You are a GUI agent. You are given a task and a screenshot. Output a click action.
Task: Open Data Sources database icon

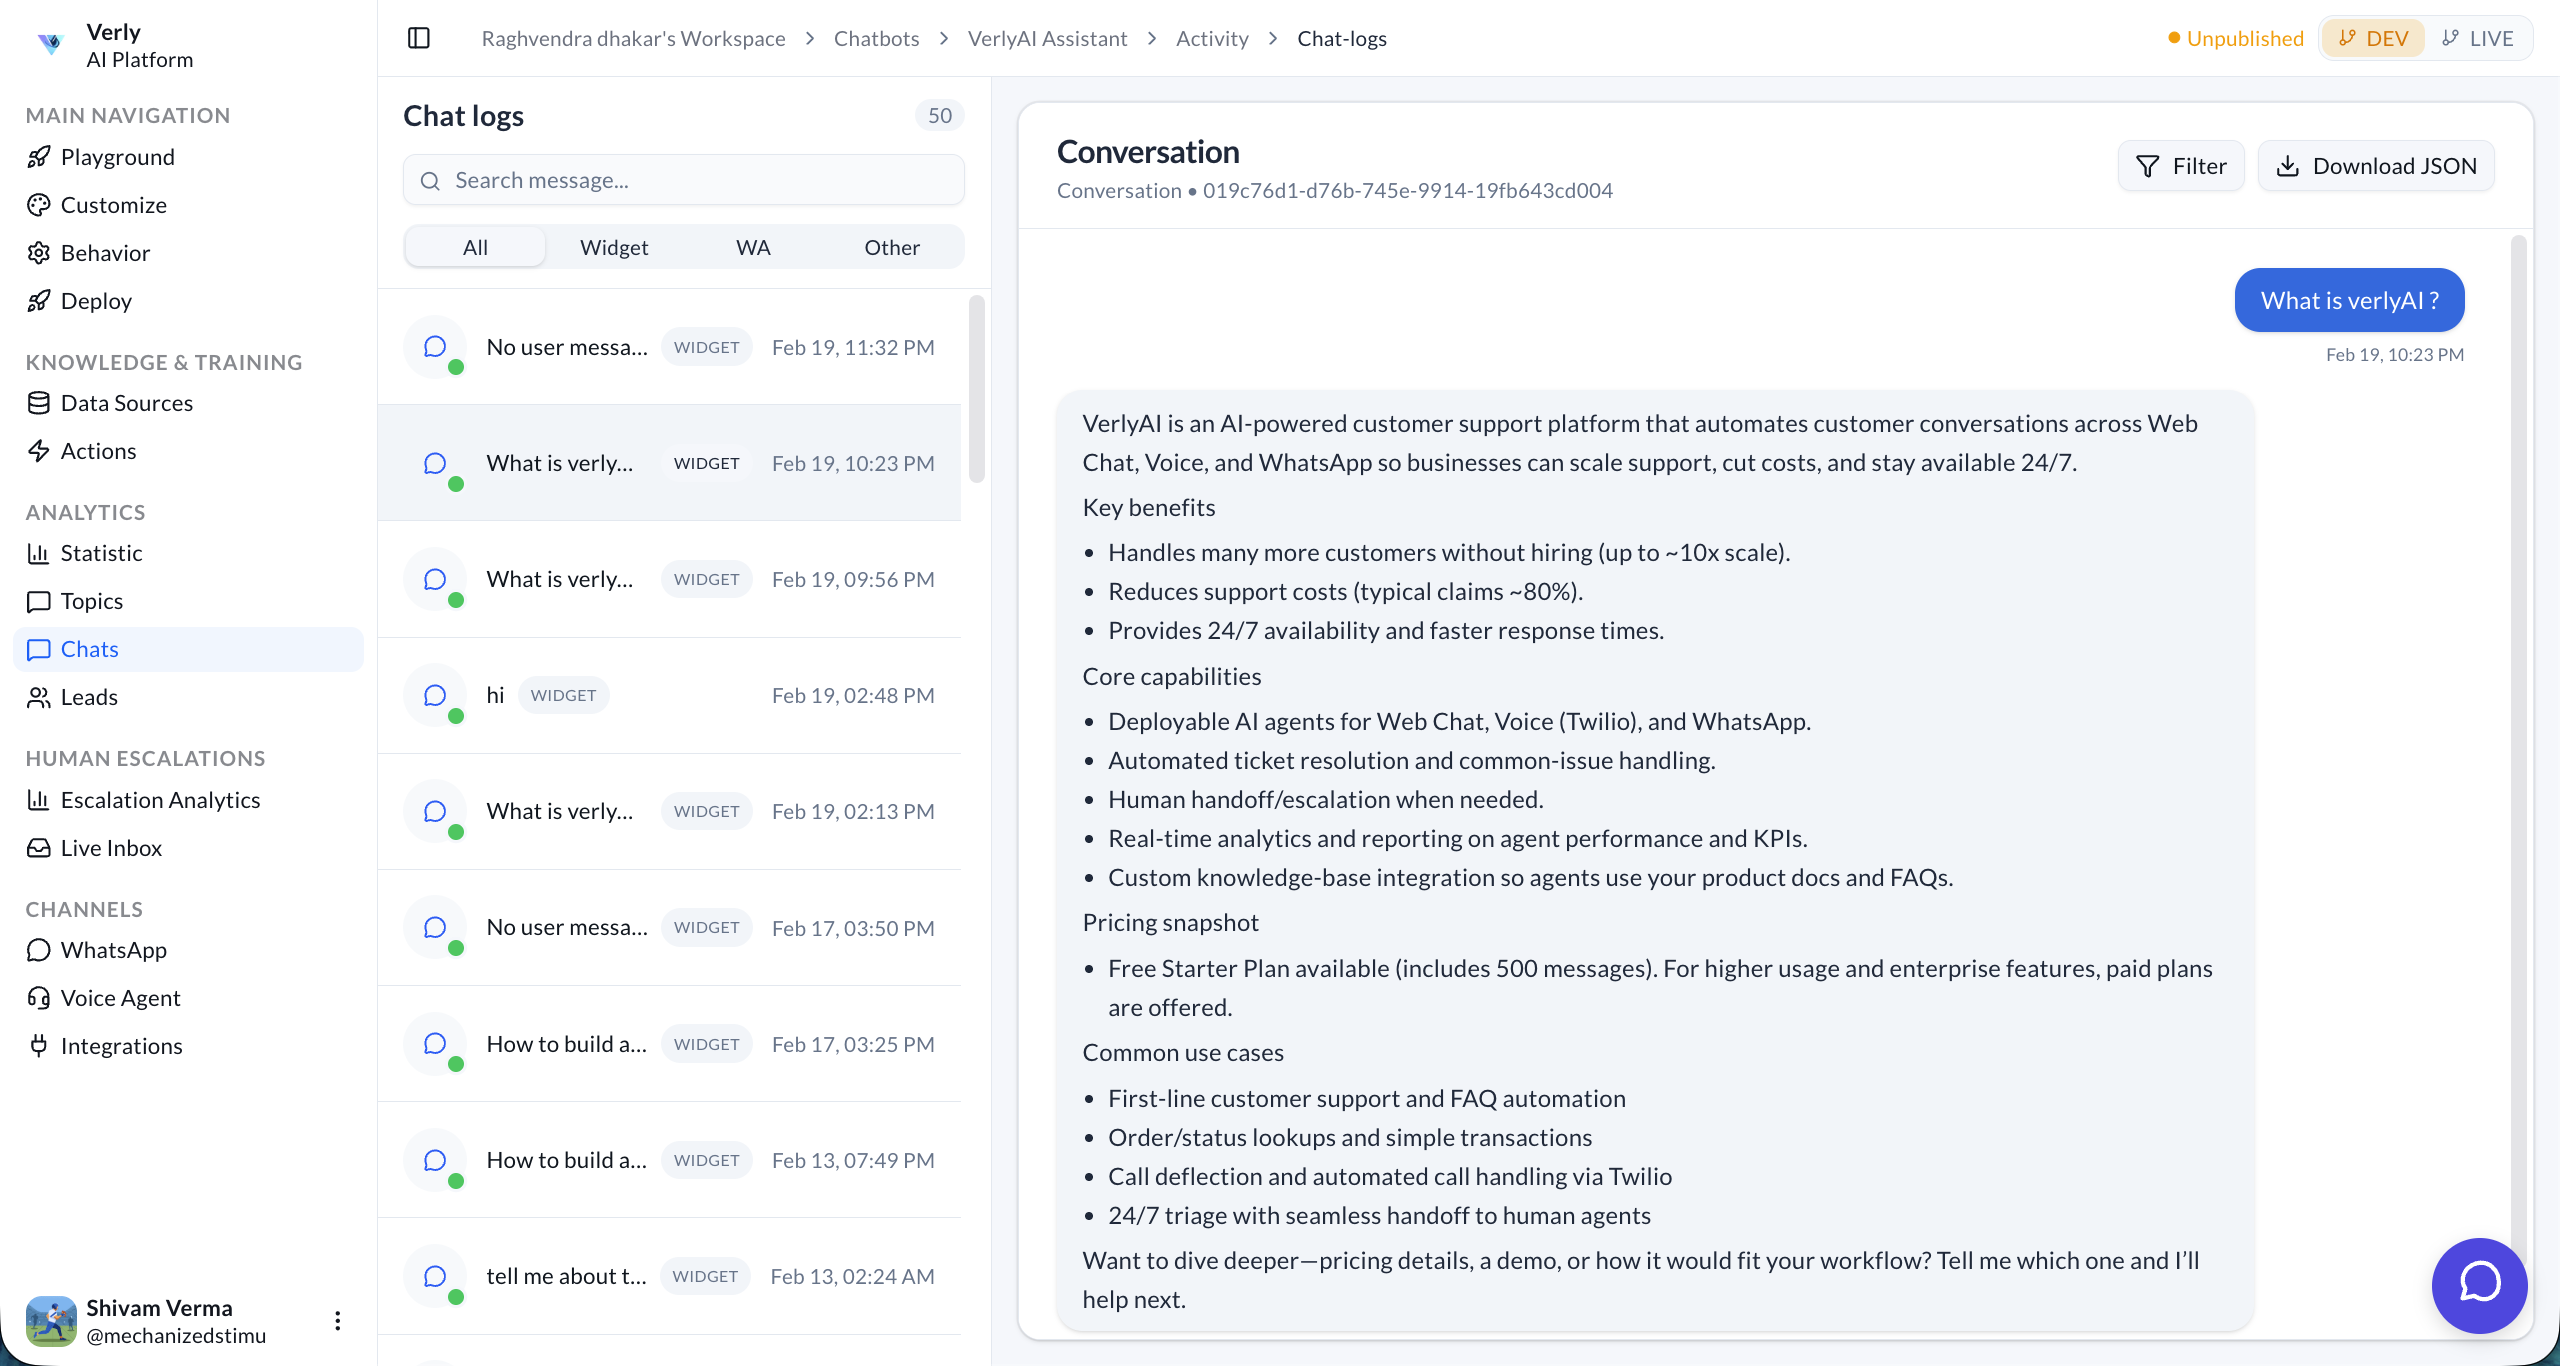pyautogui.click(x=39, y=403)
